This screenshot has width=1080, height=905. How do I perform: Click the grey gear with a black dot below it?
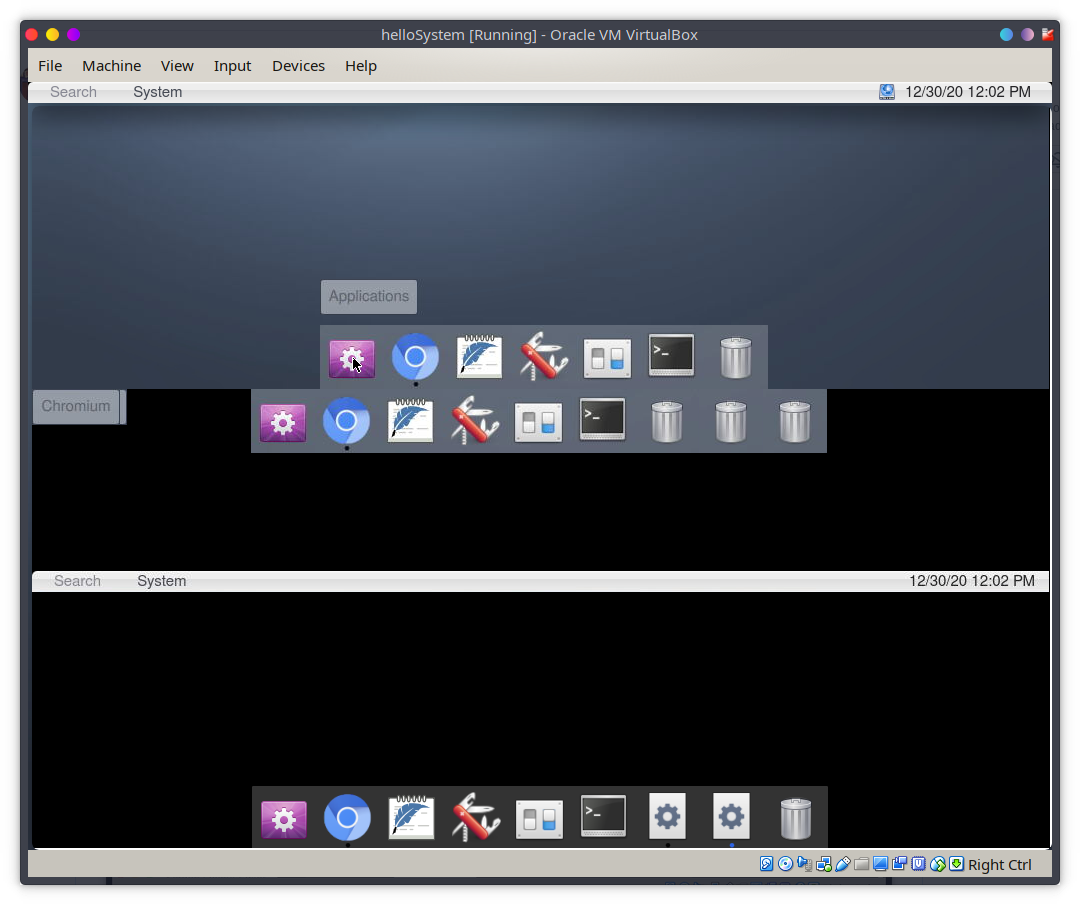667,817
